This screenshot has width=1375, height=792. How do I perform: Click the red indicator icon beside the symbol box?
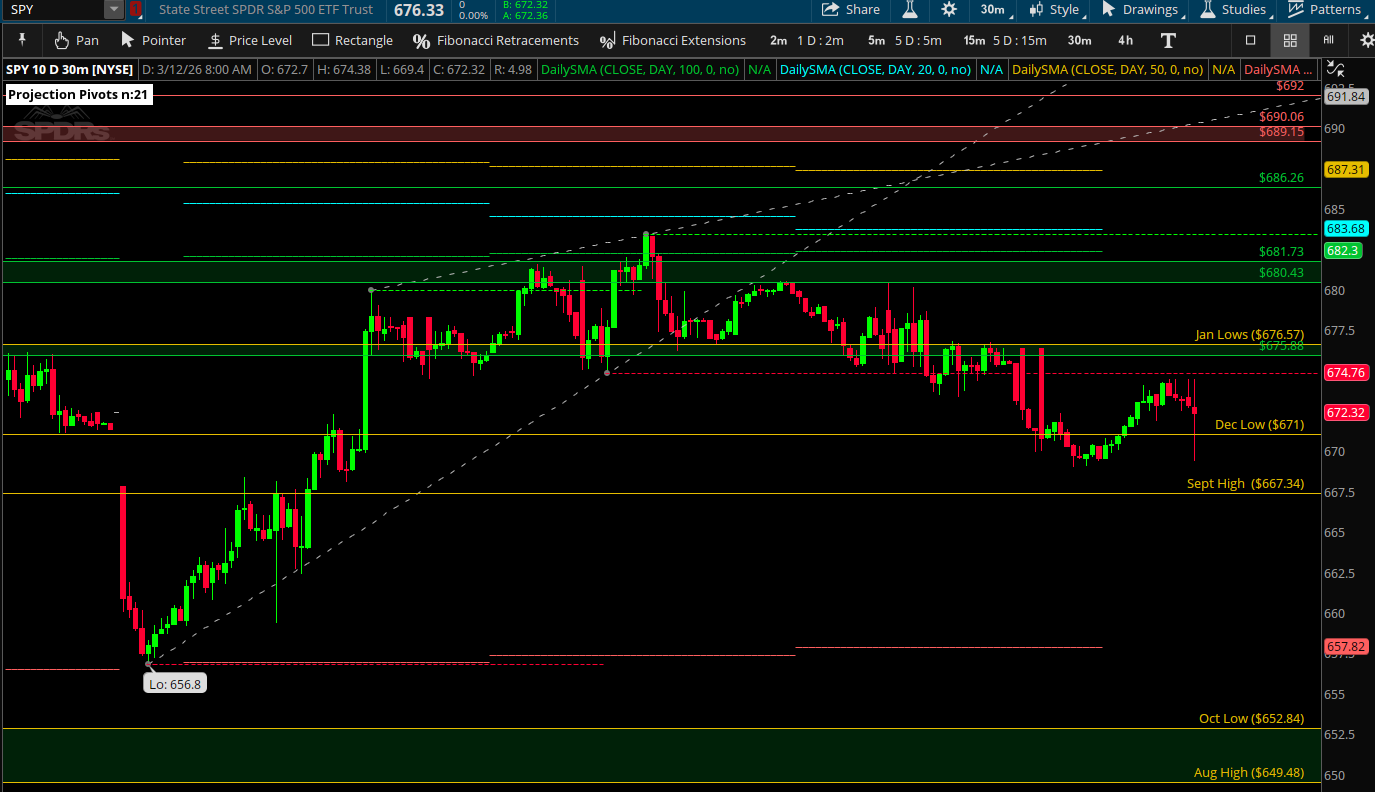coord(136,10)
